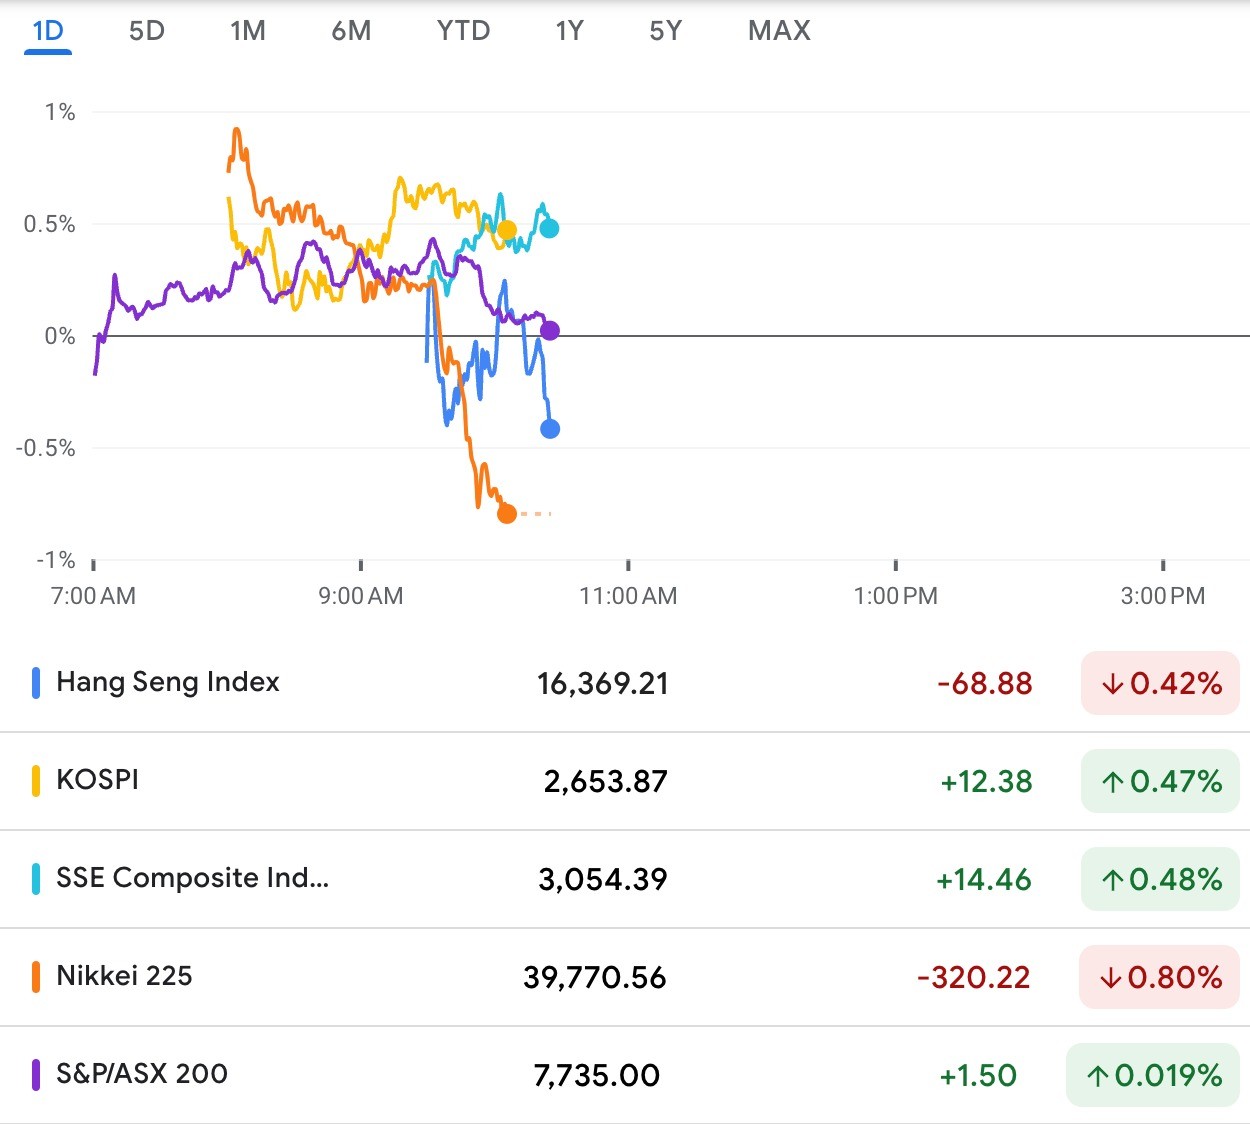Click the yellow KOSPI endpoint dot on chart
Image resolution: width=1250 pixels, height=1124 pixels.
(x=507, y=231)
